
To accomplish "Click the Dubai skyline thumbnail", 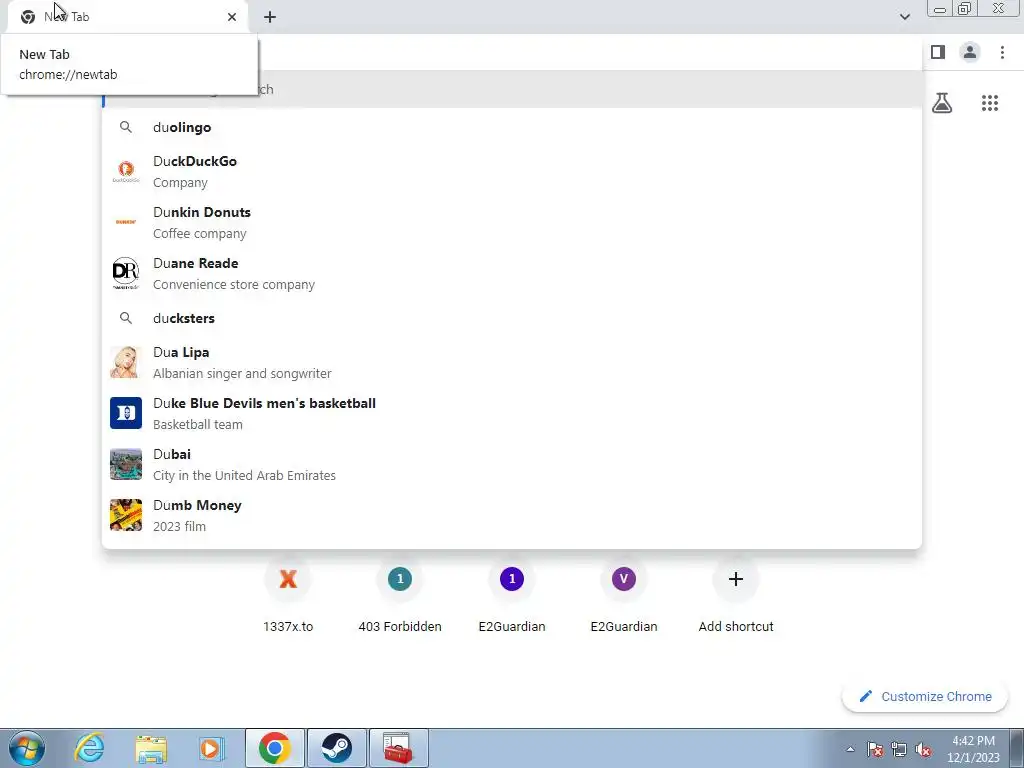I will click(x=126, y=464).
